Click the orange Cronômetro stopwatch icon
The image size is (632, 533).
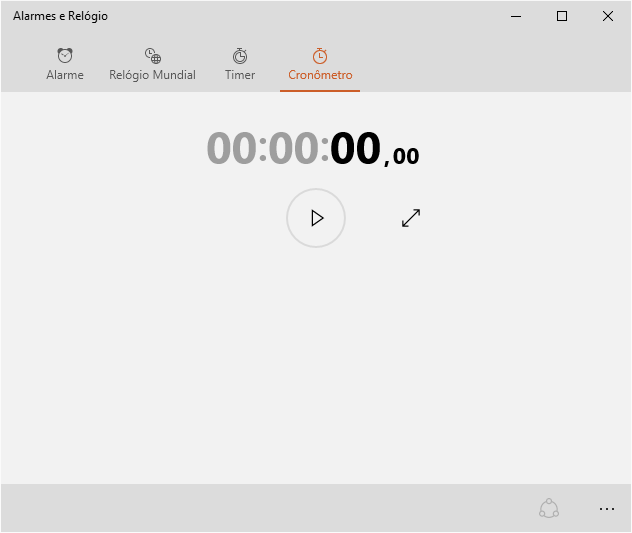pyautogui.click(x=320, y=56)
